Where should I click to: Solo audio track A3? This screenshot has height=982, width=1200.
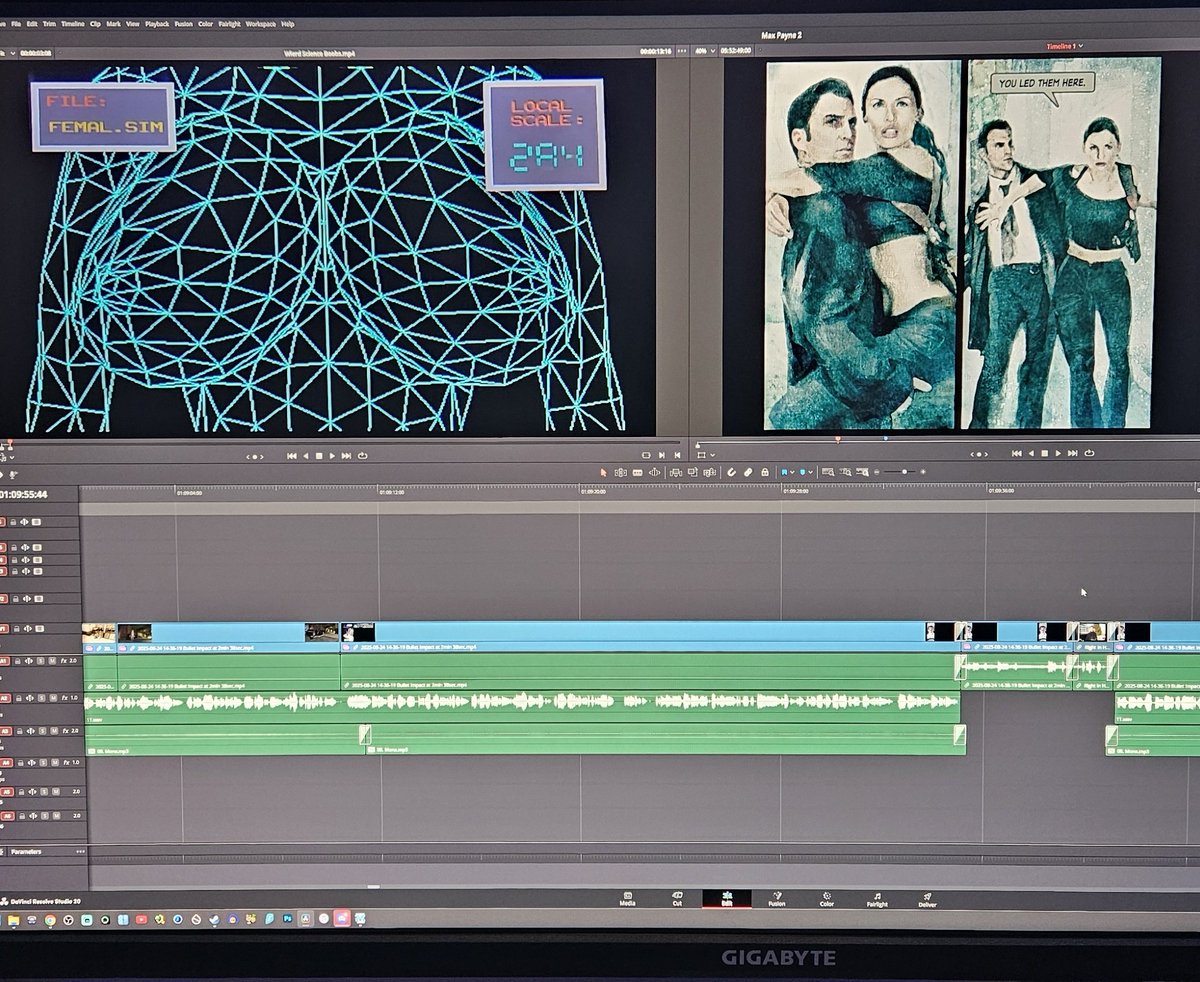click(42, 731)
